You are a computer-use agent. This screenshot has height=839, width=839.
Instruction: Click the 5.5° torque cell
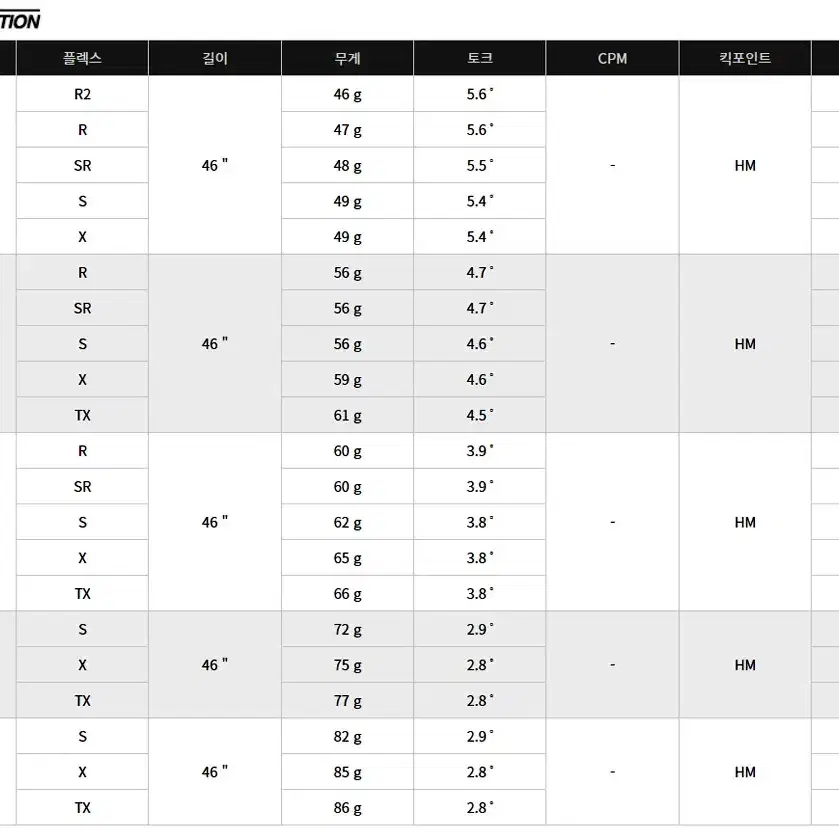[479, 165]
